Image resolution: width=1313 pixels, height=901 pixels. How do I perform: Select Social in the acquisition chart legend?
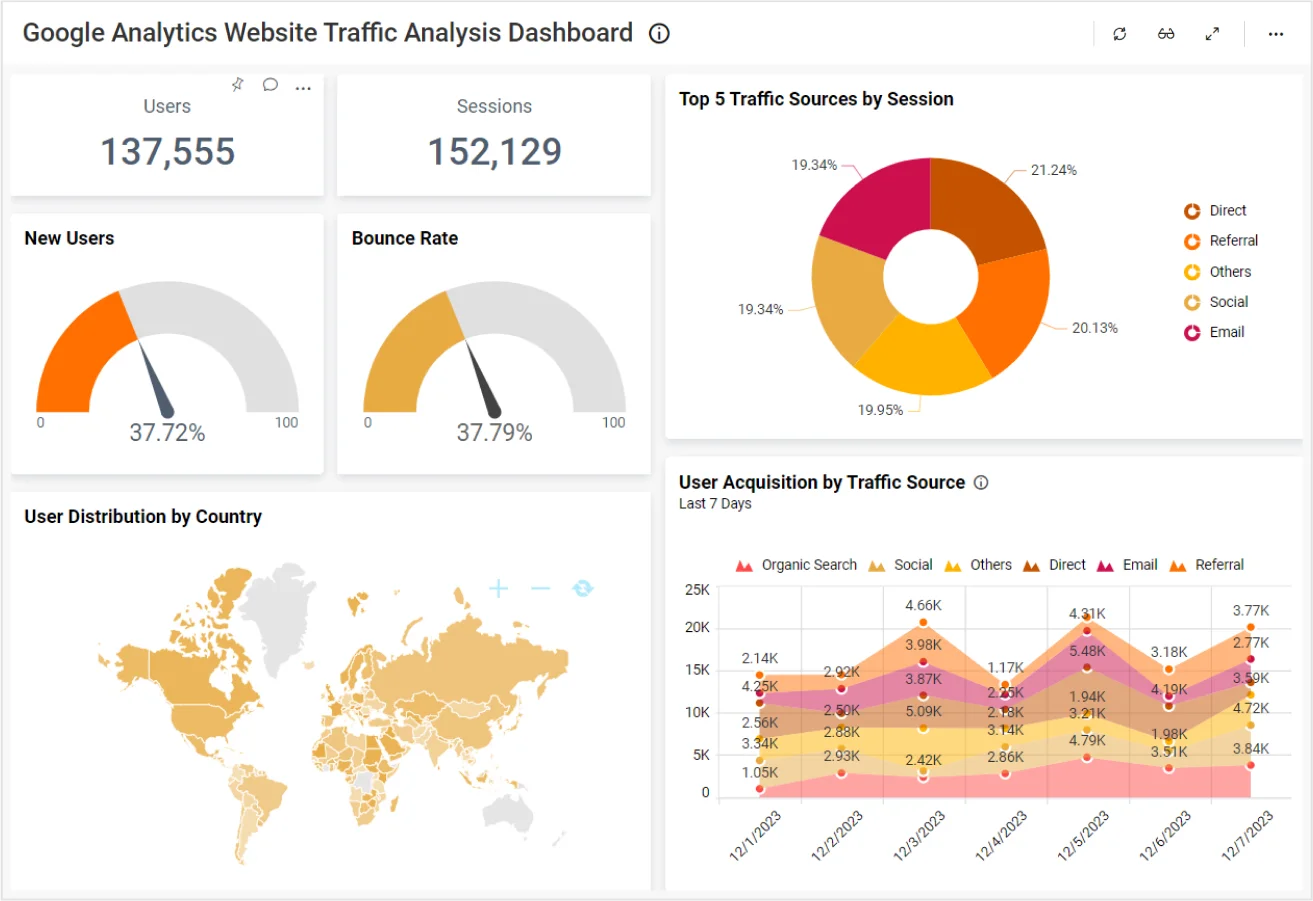coord(911,565)
